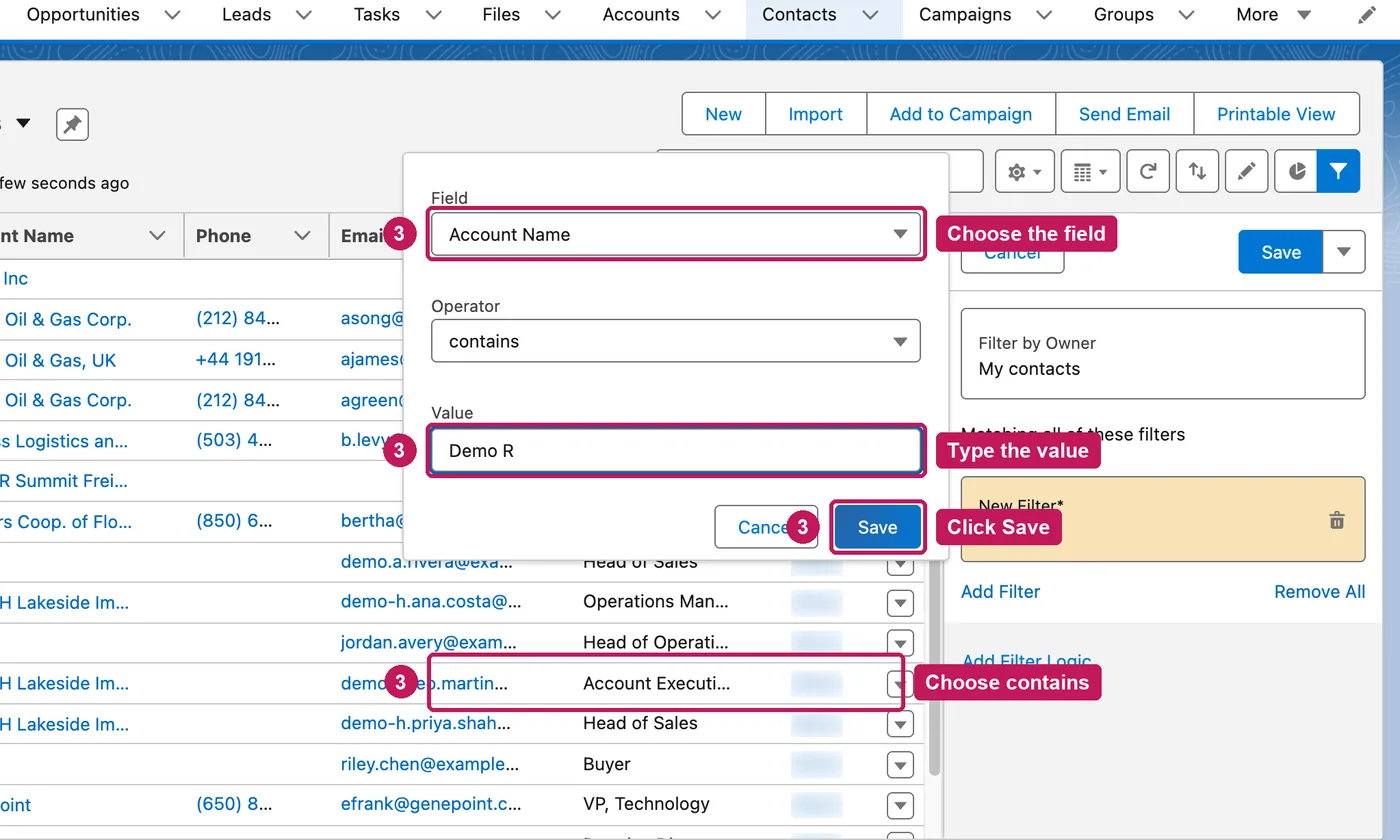Refresh the contacts list
This screenshot has height=840, width=1400.
coord(1148,172)
